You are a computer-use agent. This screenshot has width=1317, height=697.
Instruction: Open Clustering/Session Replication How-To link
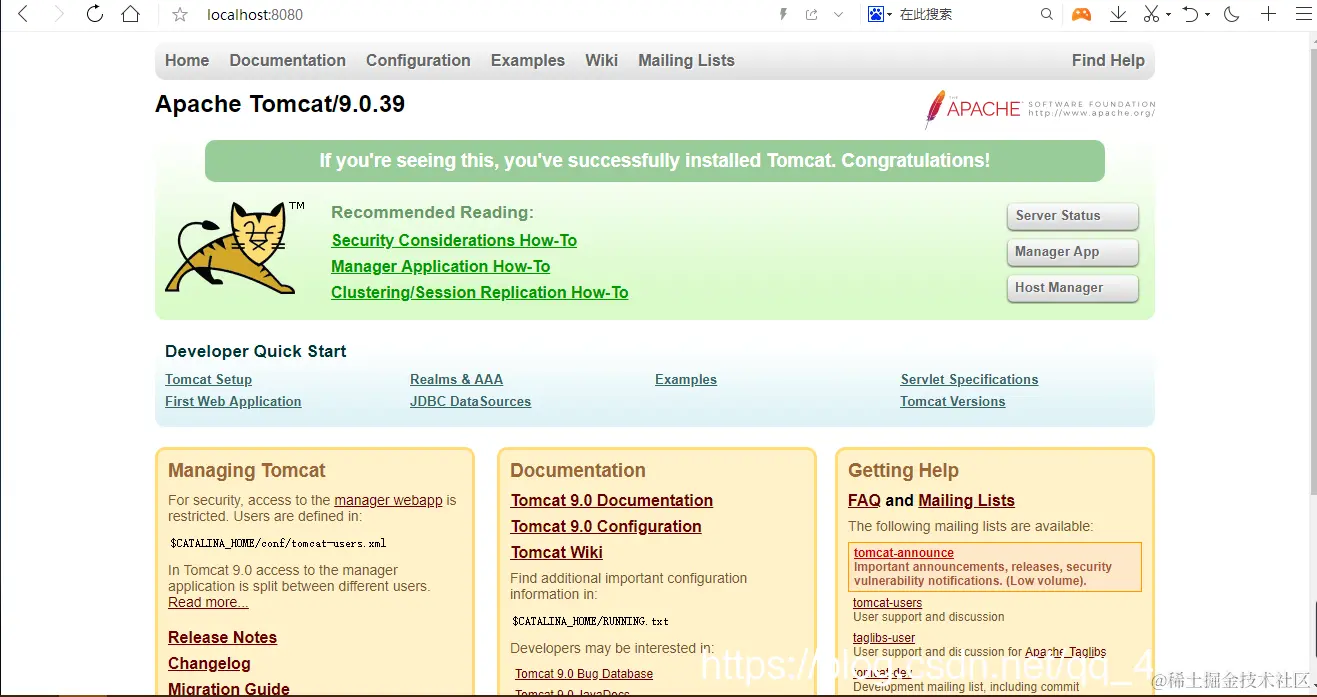coord(480,292)
